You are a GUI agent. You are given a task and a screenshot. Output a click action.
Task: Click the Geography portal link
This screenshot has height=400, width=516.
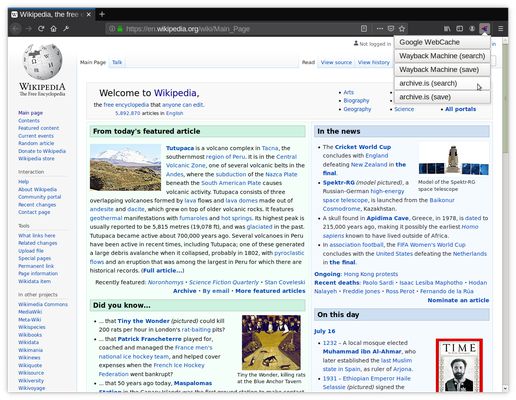coord(357,109)
